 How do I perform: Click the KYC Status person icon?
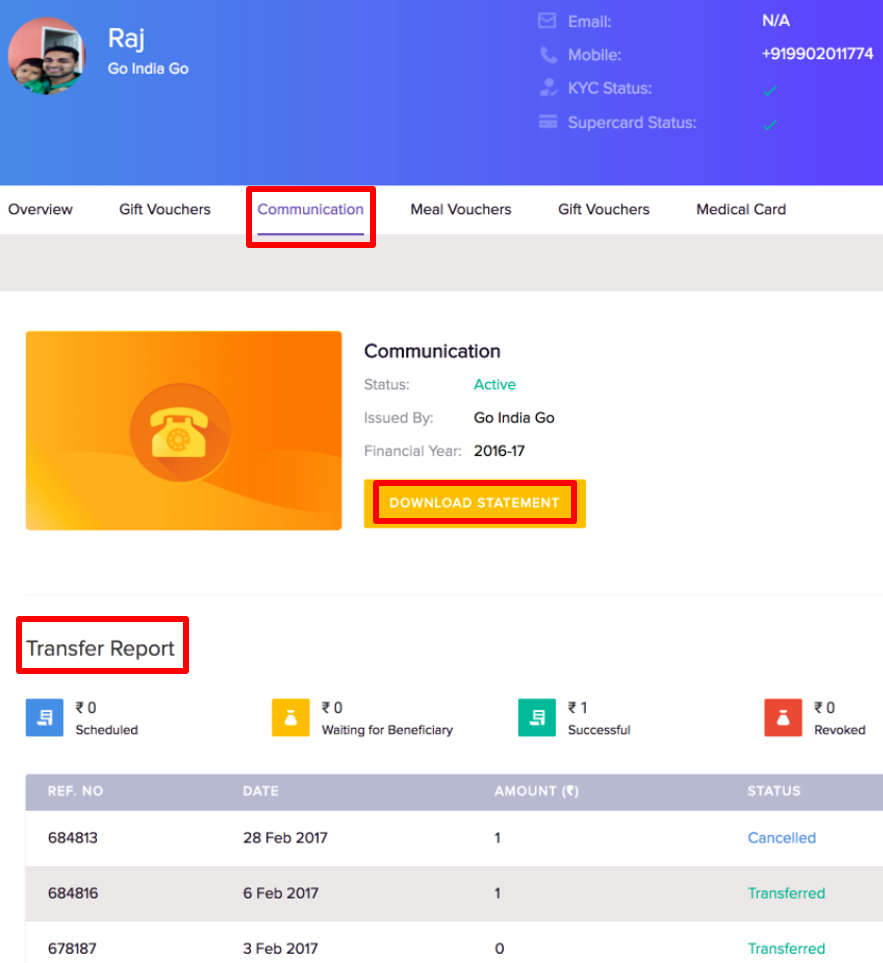(x=548, y=88)
